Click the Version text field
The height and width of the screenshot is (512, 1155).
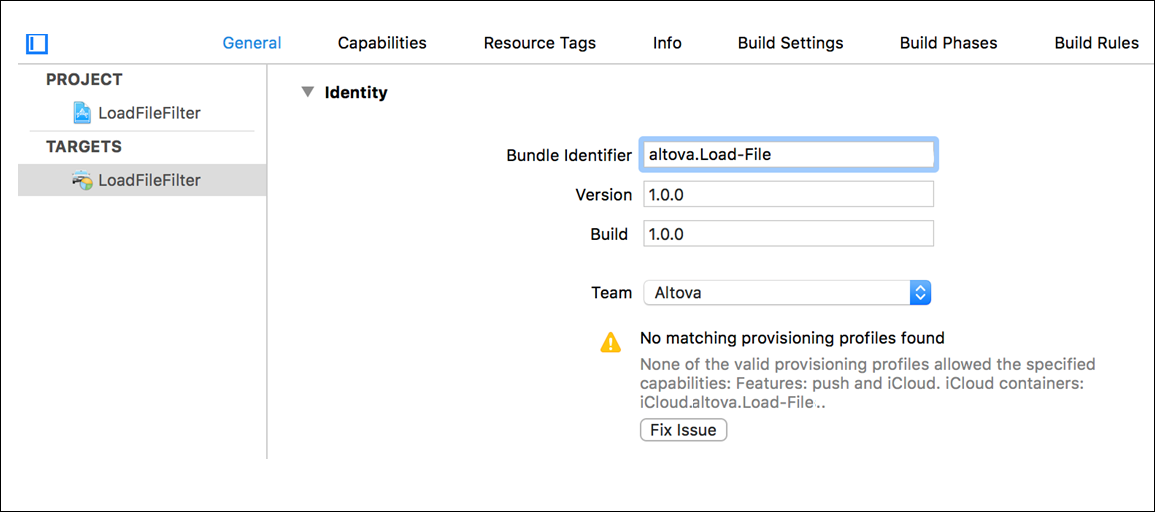(788, 194)
